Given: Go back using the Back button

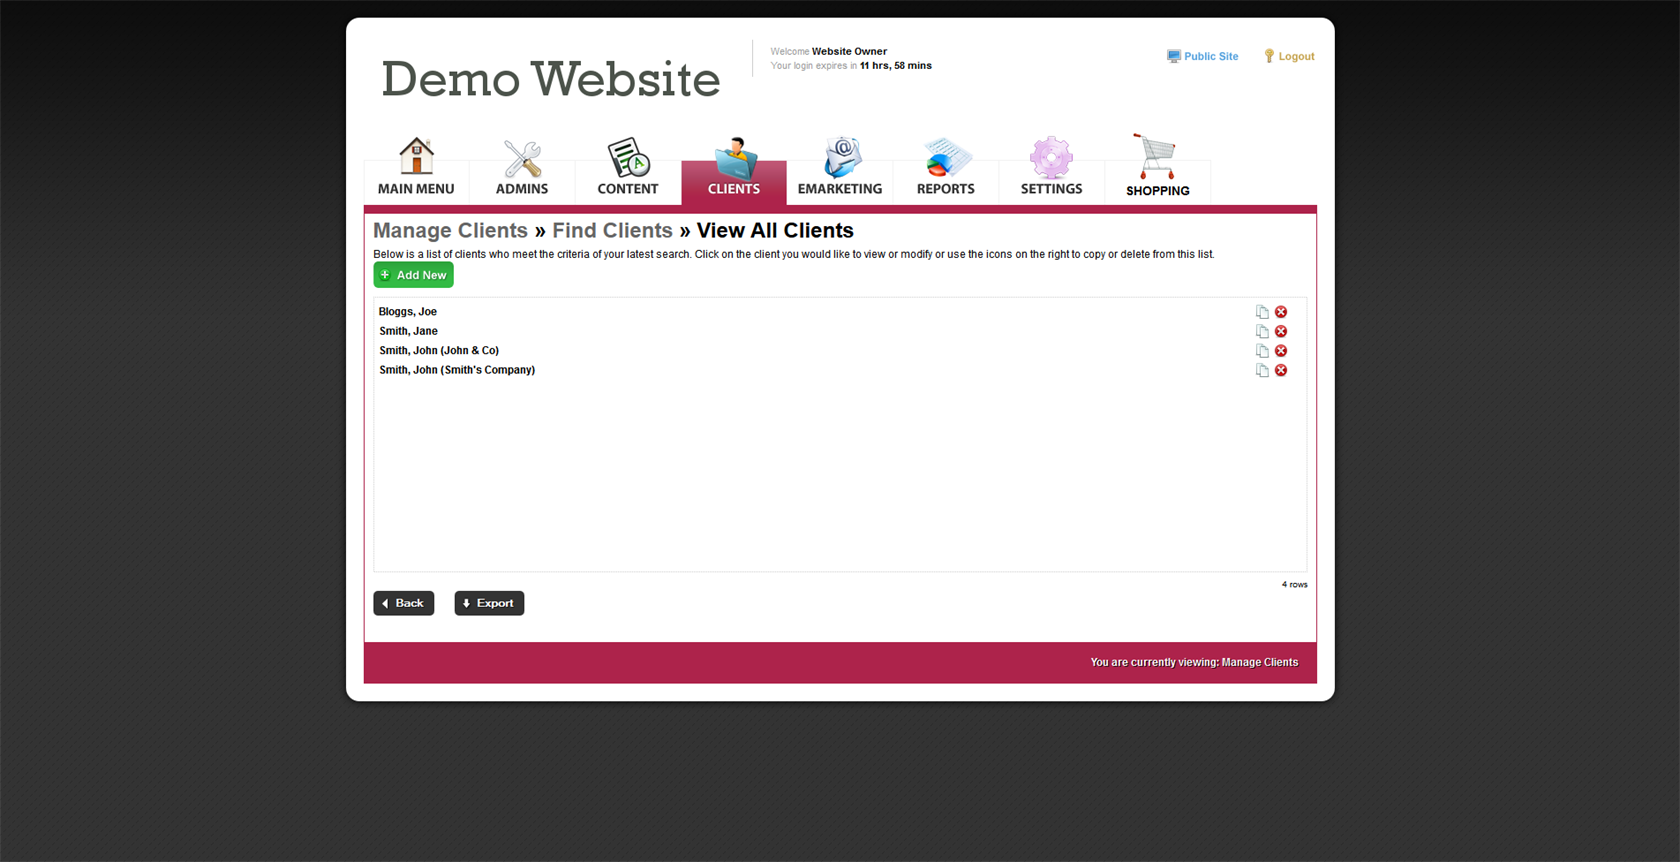Looking at the screenshot, I should 404,603.
